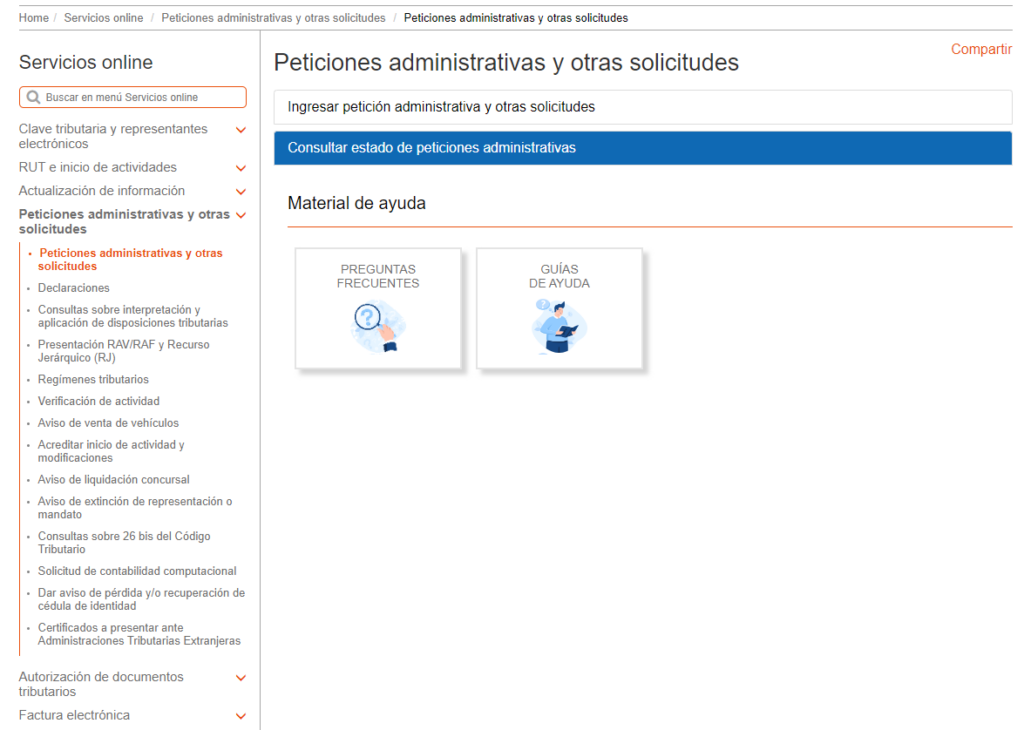The image size is (1024, 730).
Task: Select Declaraciones subitem
Action: click(73, 288)
